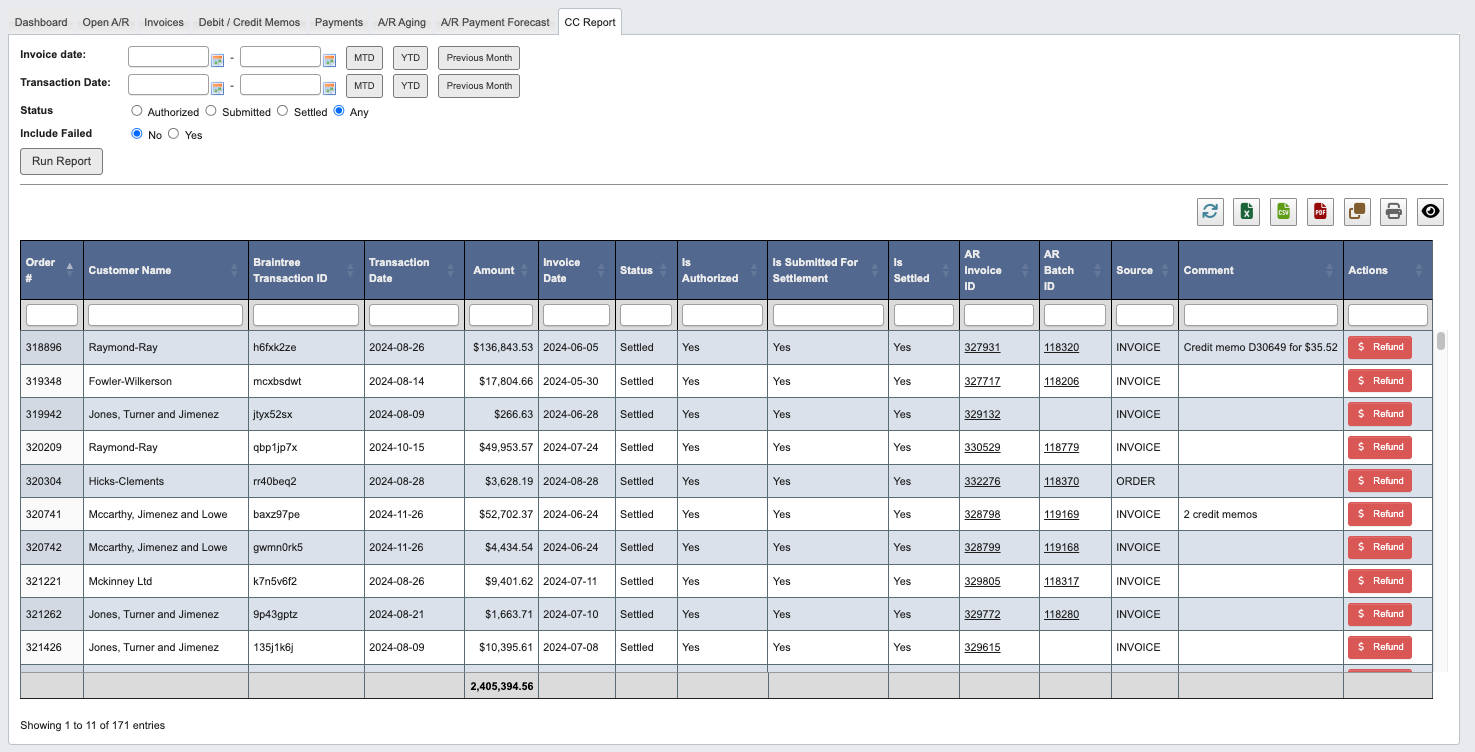Refresh the report data
The image size is (1475, 752).
[1209, 211]
